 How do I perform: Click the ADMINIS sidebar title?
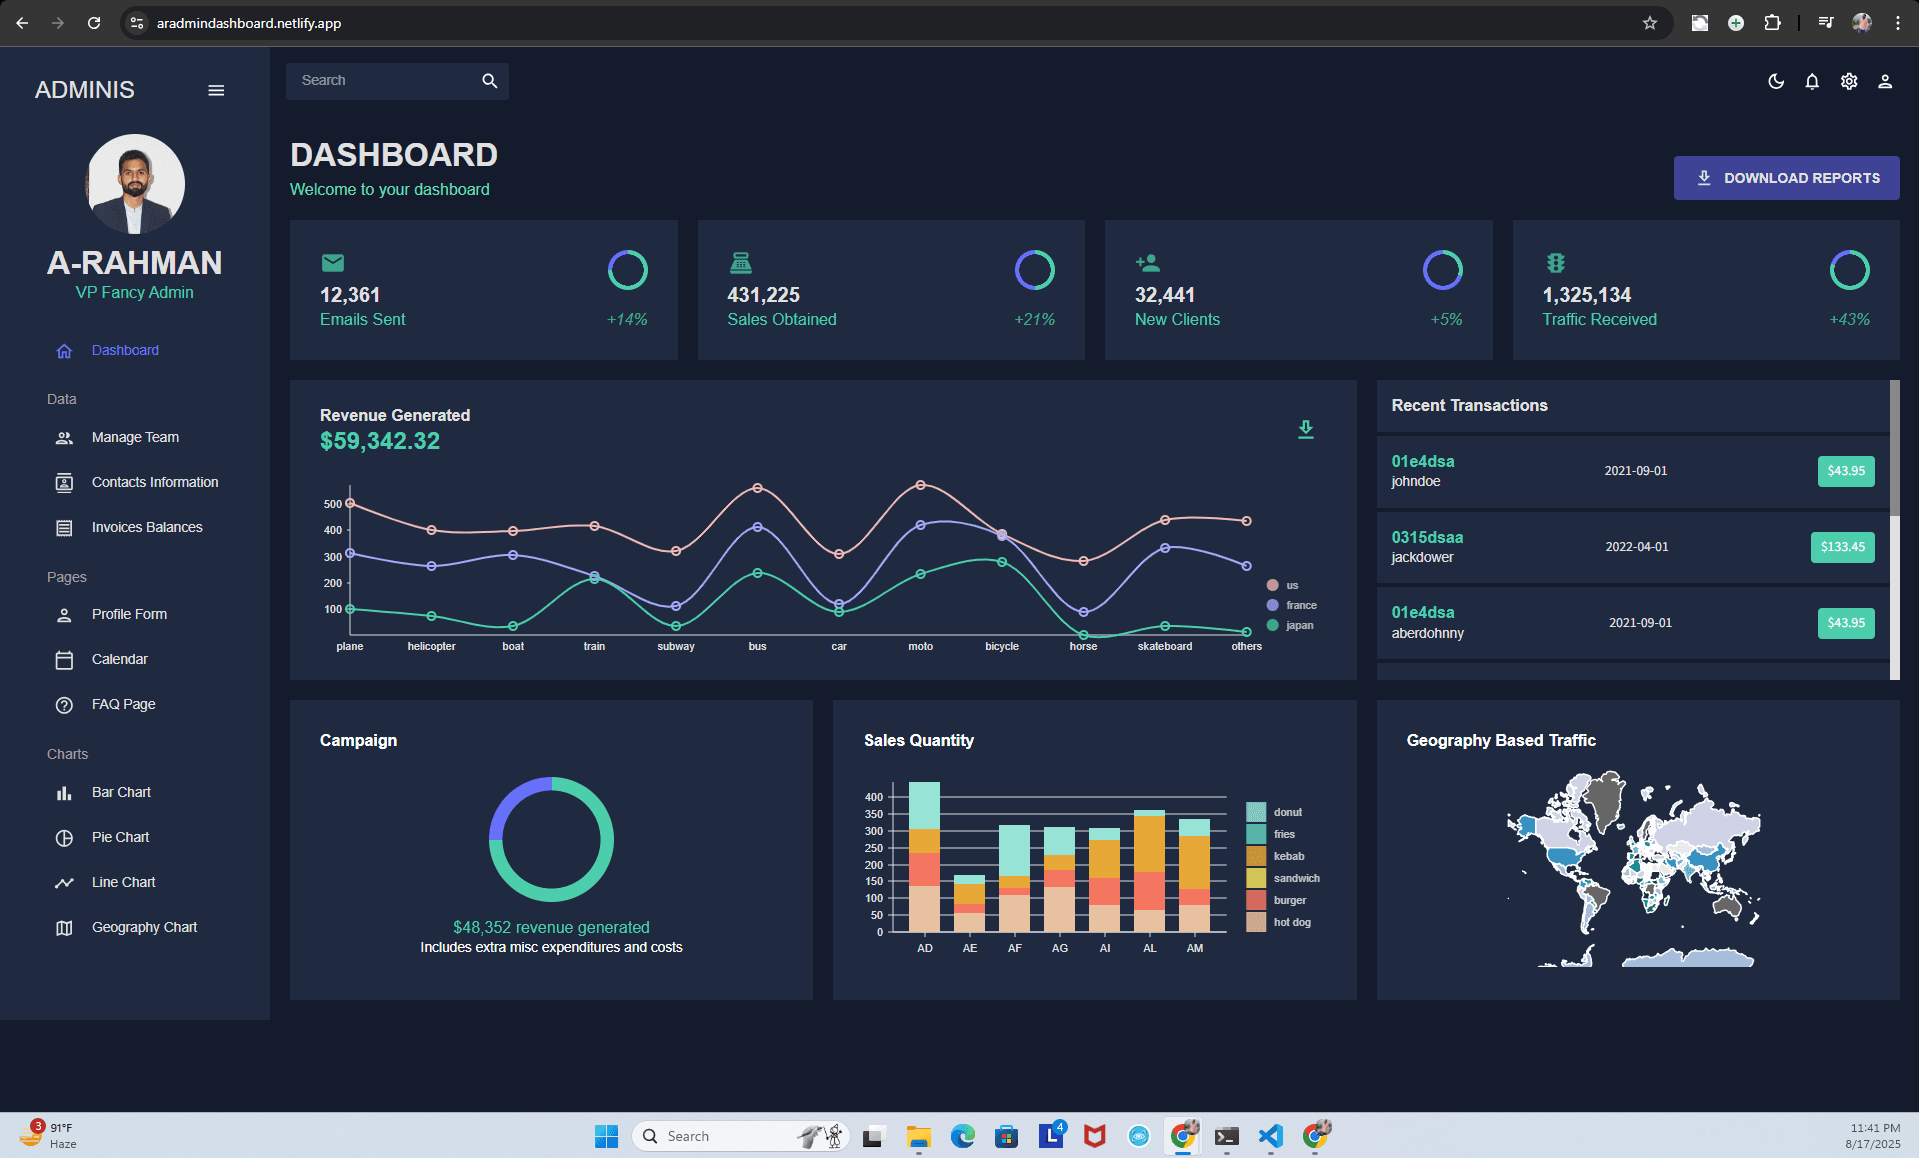click(x=85, y=90)
